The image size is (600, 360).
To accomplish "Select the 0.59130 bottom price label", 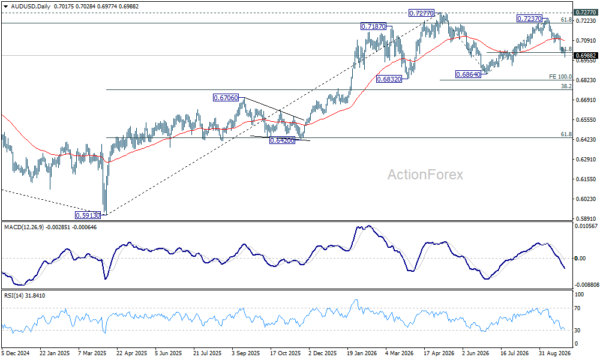I will [88, 215].
